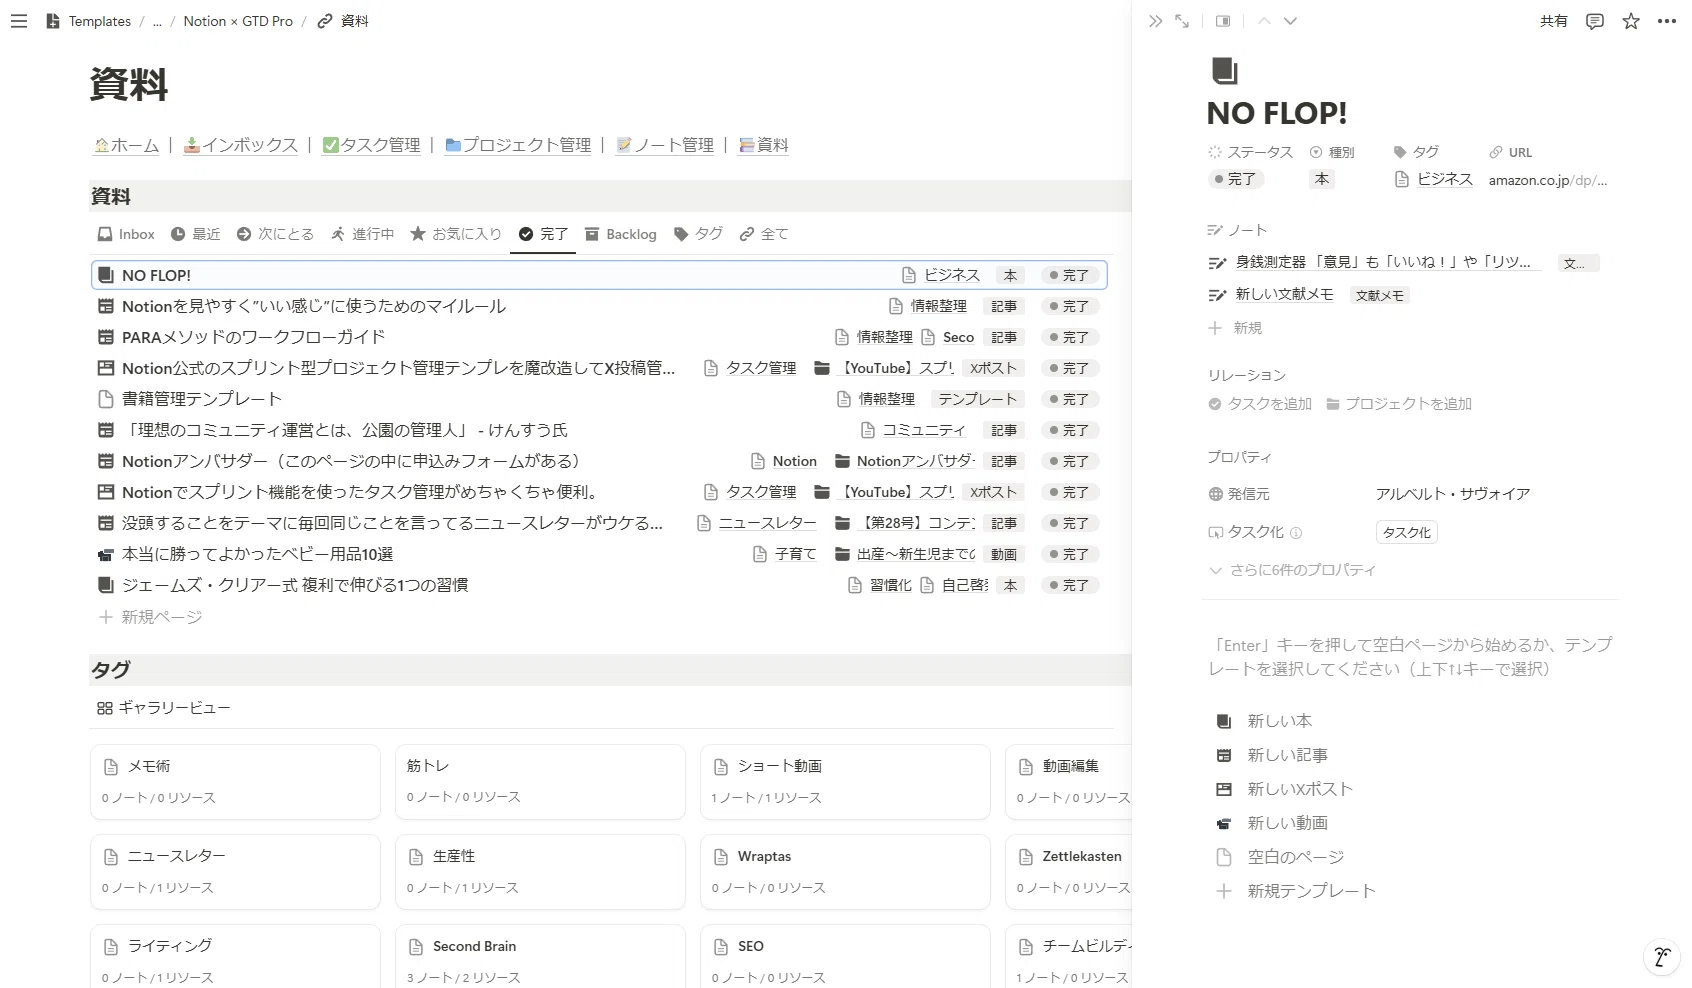Open the ジェームズ・クリアー式 row

pyautogui.click(x=599, y=585)
